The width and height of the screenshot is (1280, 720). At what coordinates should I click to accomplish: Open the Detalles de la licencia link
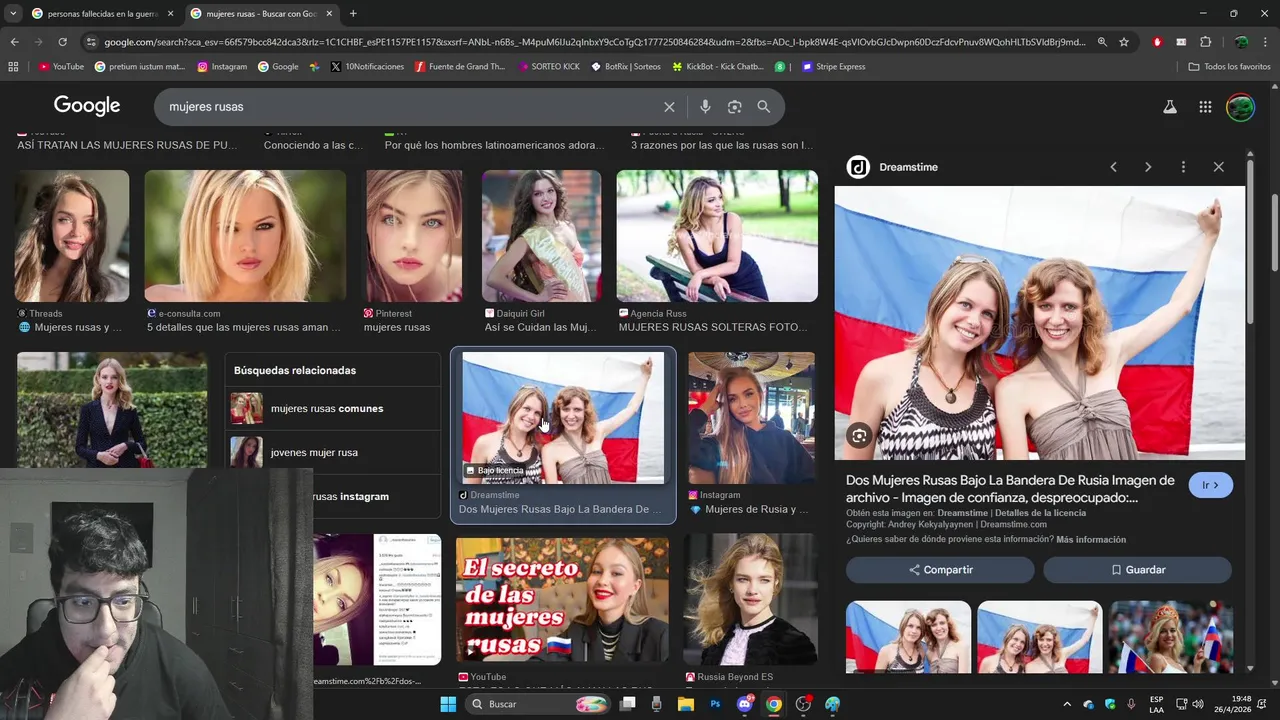coord(1040,513)
